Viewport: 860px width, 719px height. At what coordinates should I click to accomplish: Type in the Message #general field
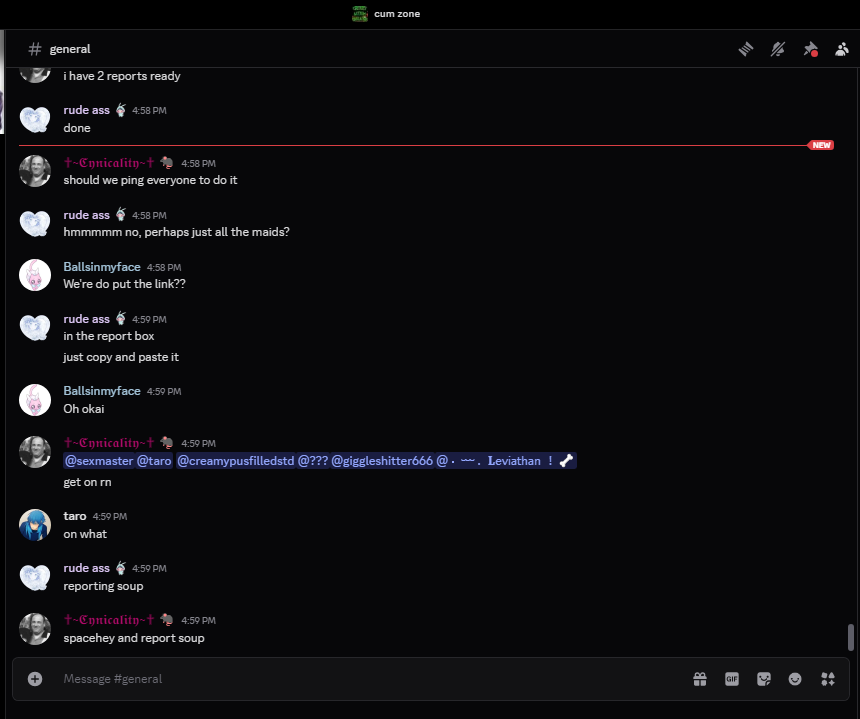point(360,679)
